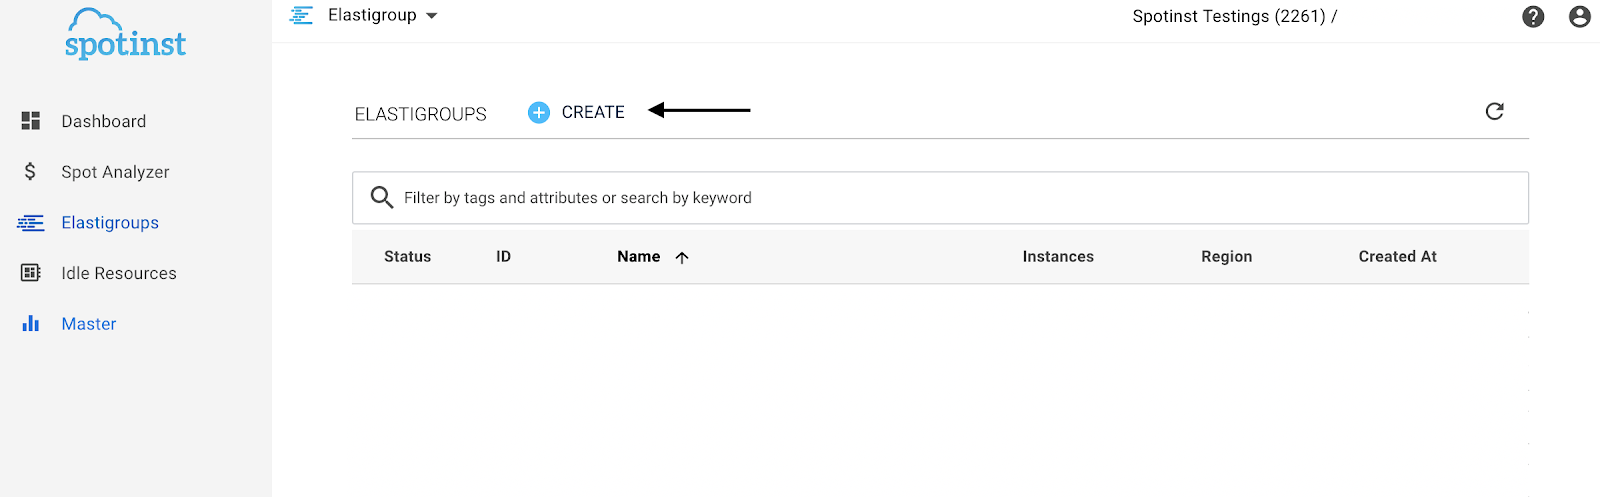
Task: Click the Dashboard grid icon
Action: [31, 121]
